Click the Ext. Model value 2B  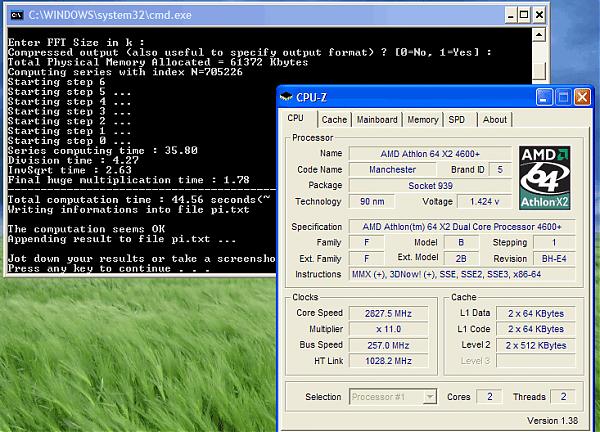pos(461,259)
